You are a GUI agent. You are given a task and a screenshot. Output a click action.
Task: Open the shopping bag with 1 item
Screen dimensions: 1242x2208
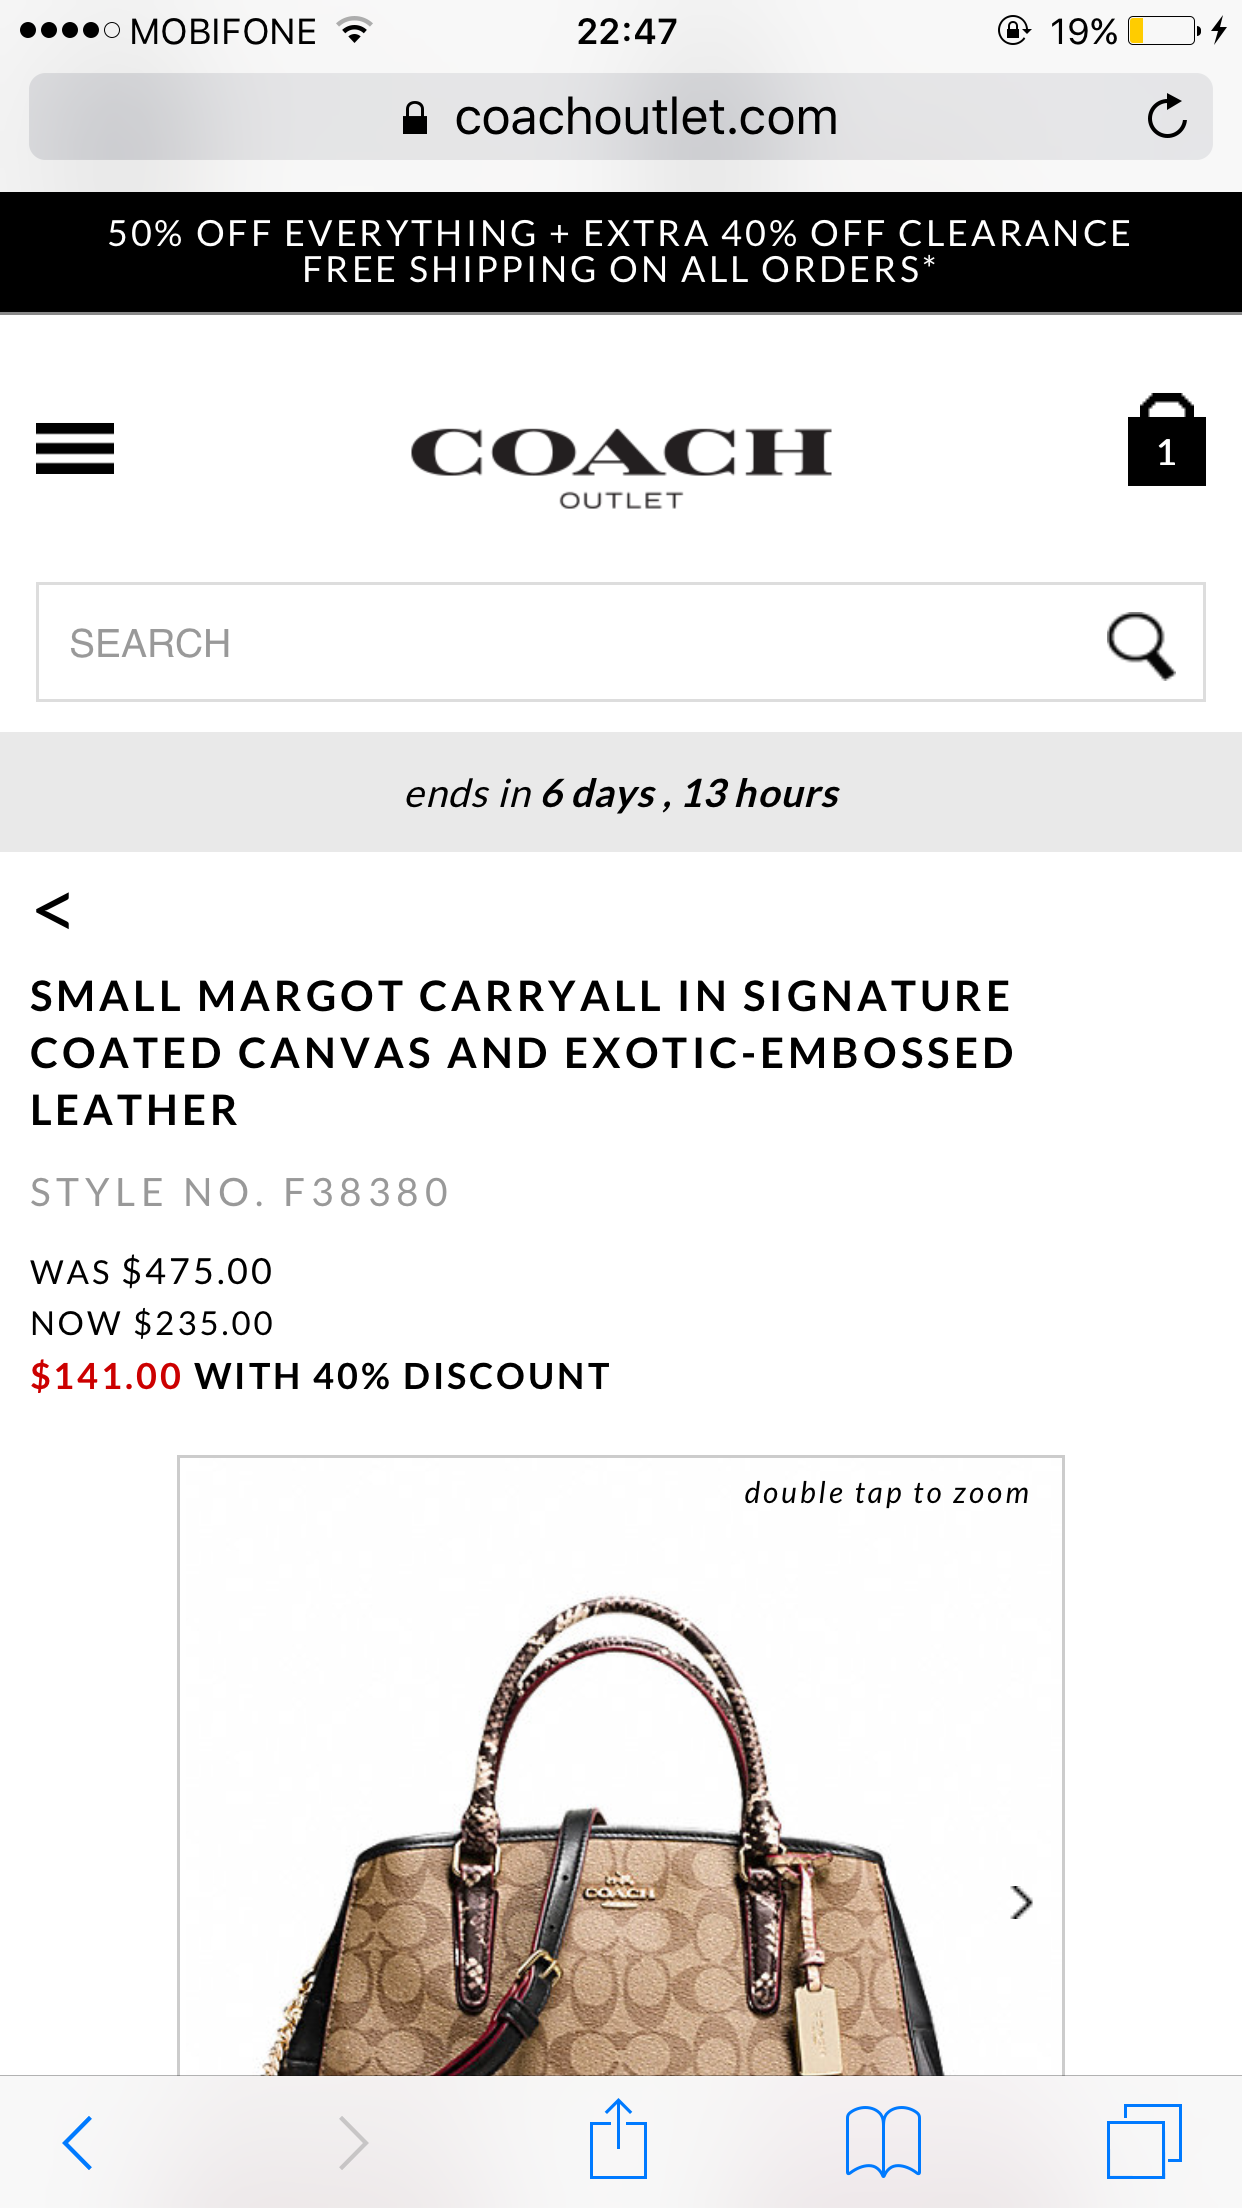point(1166,441)
